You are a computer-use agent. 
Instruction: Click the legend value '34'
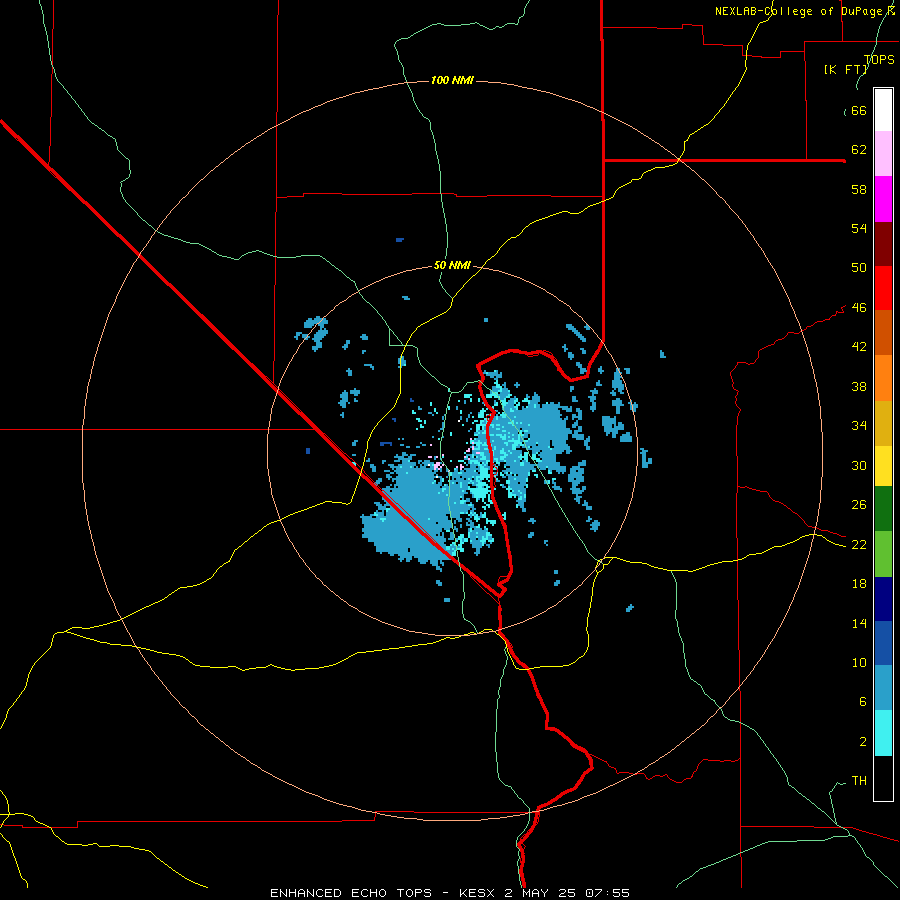859,425
